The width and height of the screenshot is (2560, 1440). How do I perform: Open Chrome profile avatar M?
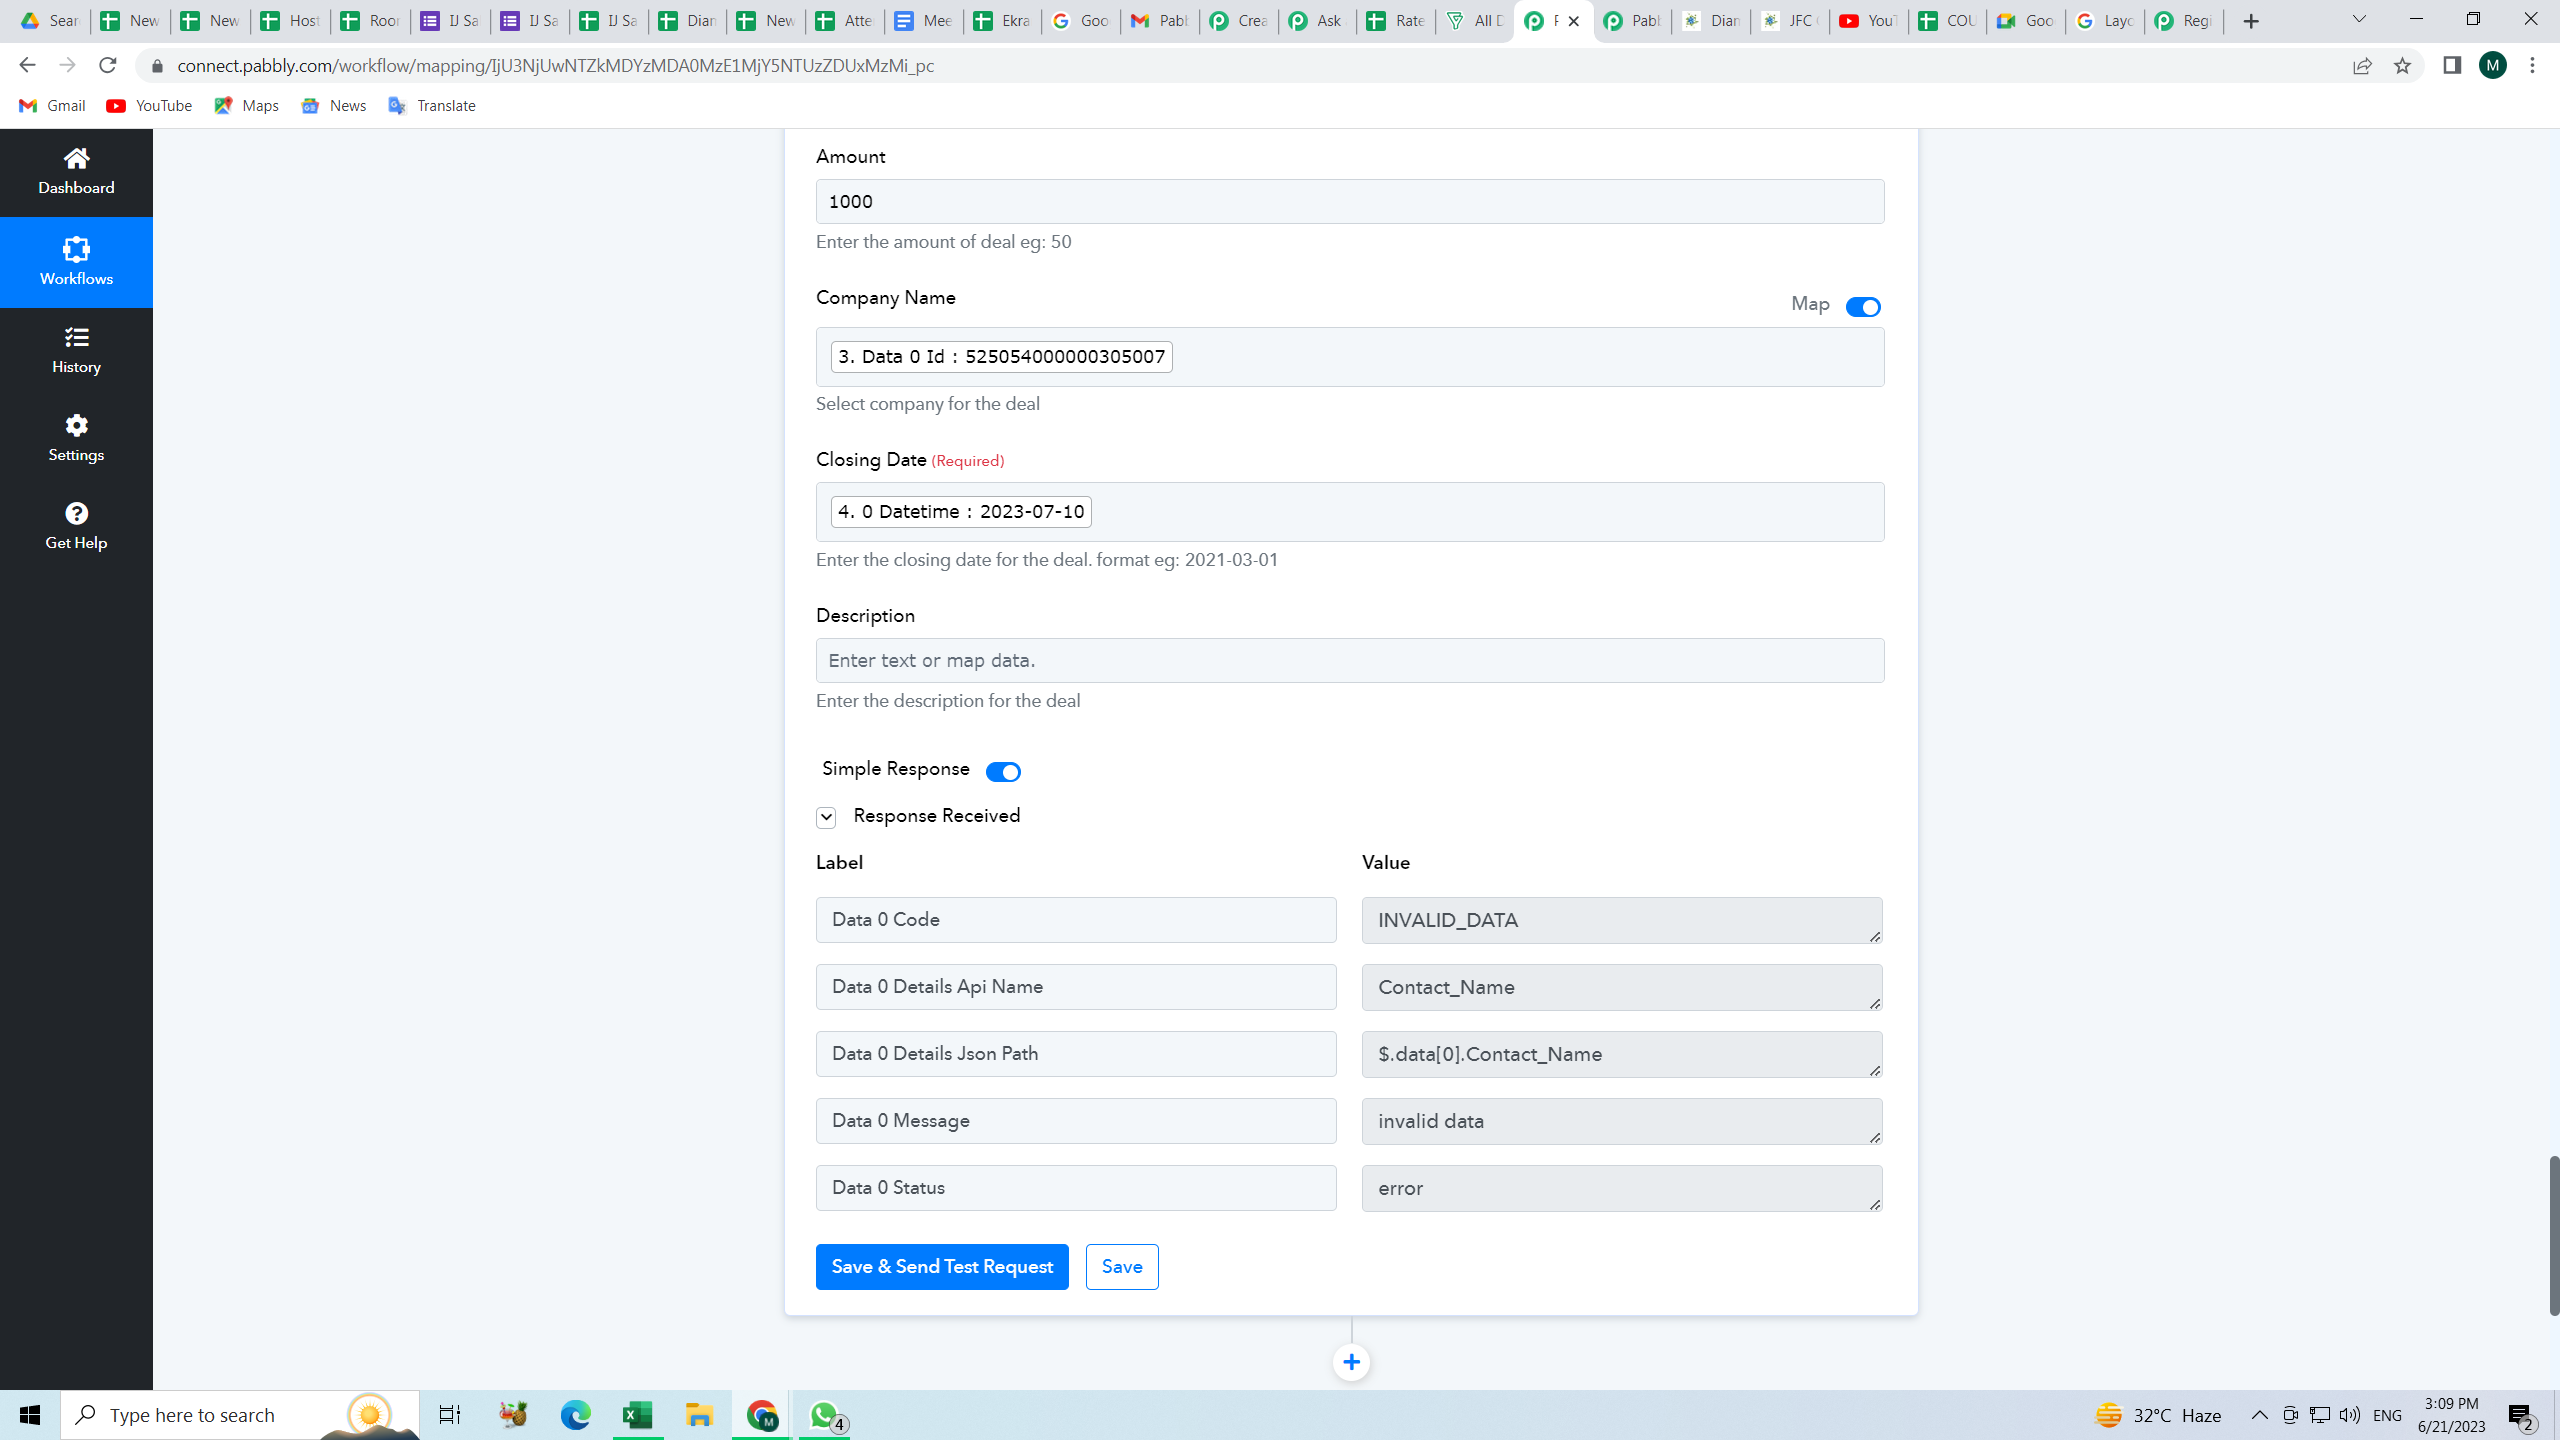pyautogui.click(x=2493, y=66)
